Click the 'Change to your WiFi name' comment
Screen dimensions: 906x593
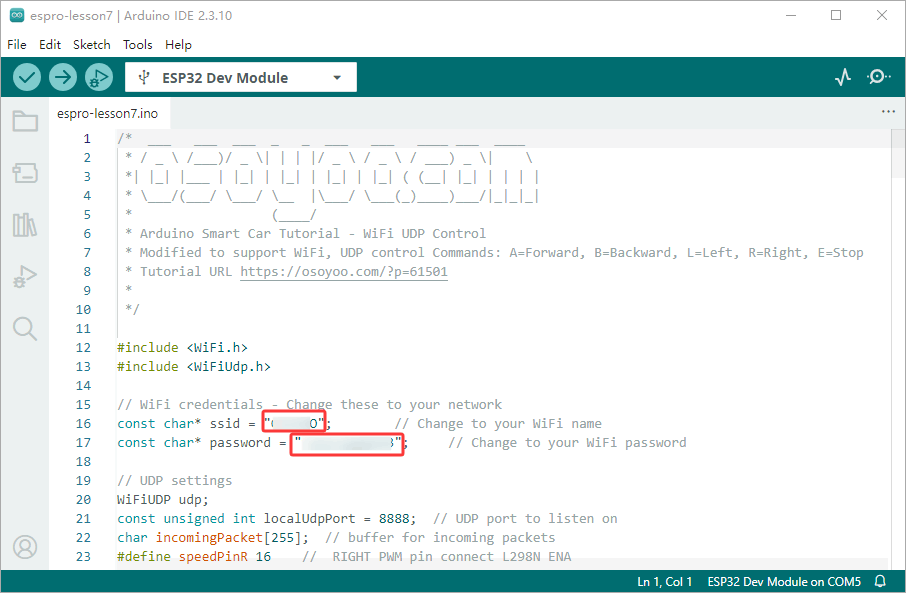pyautogui.click(x=498, y=424)
